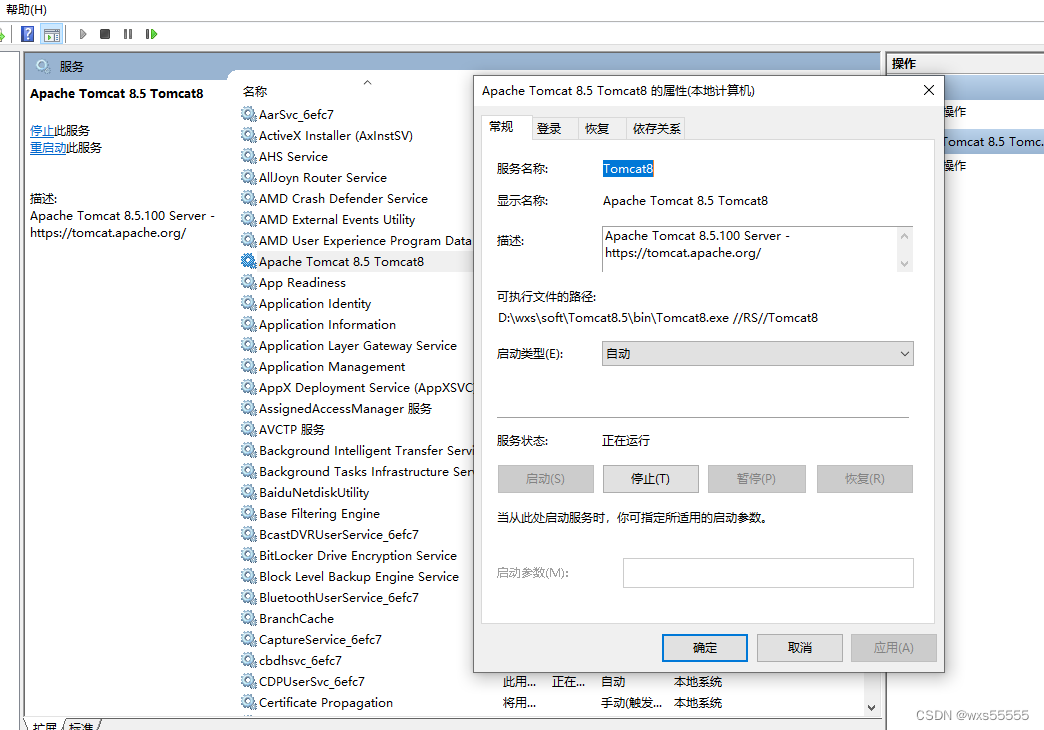Open the Help toolbar icon
1044x730 pixels.
coord(27,34)
